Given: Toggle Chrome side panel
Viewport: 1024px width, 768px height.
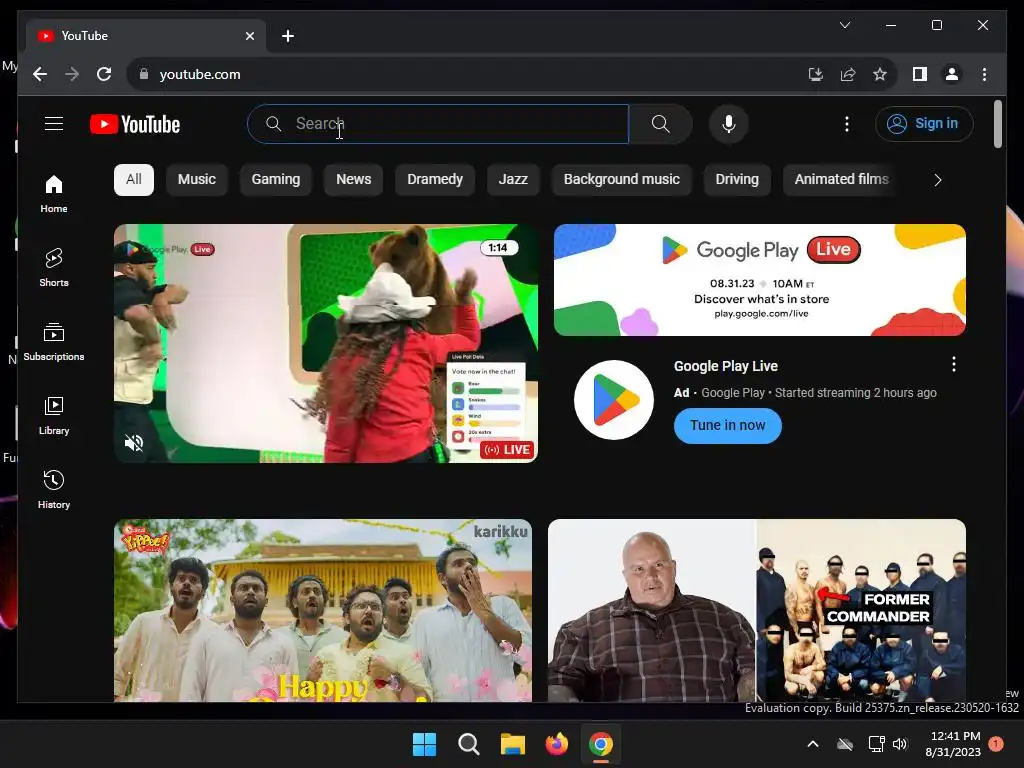Looking at the screenshot, I should tap(920, 74).
